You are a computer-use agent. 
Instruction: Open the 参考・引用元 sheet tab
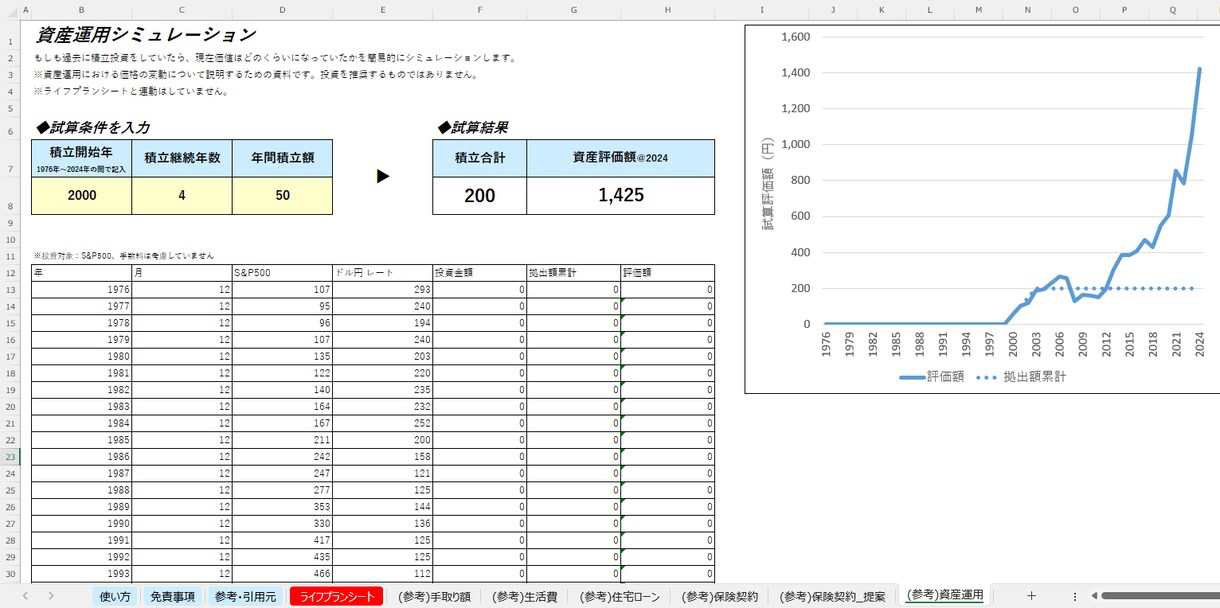(244, 597)
